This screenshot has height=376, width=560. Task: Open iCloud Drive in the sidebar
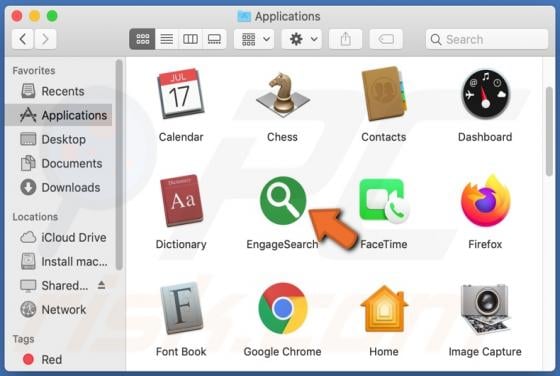[x=59, y=237]
